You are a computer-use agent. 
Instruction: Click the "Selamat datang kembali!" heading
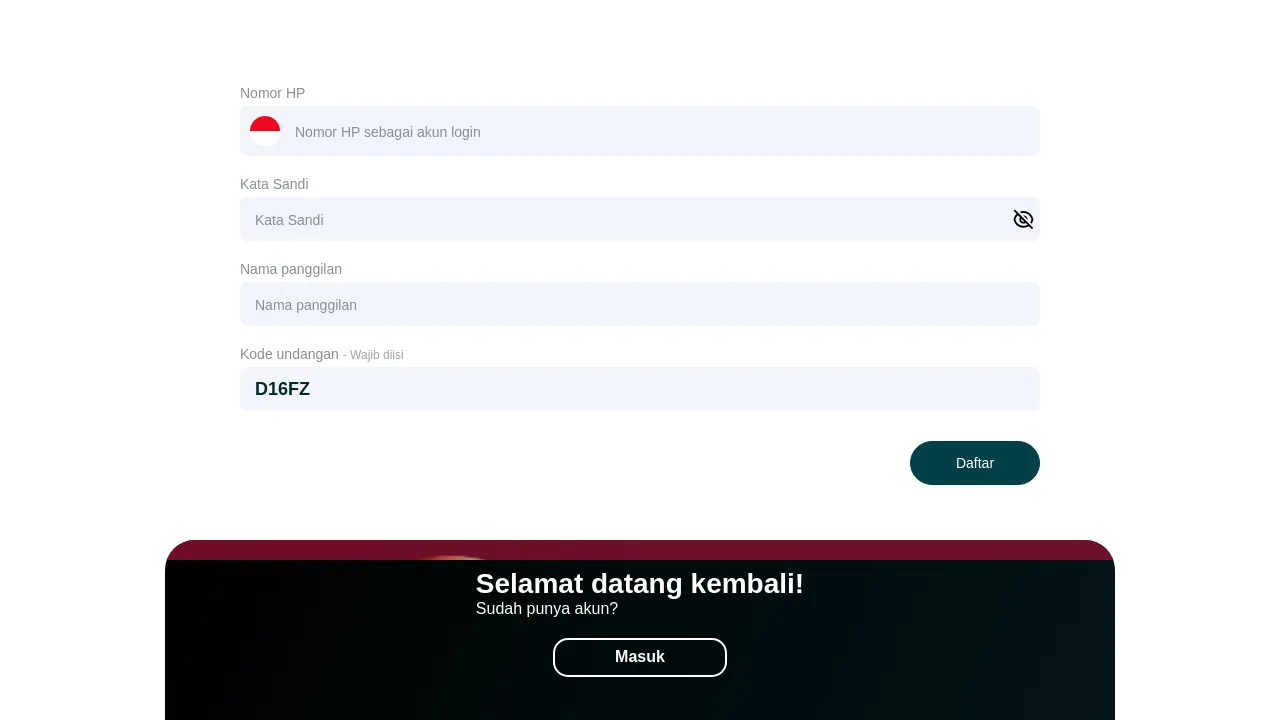(x=640, y=584)
